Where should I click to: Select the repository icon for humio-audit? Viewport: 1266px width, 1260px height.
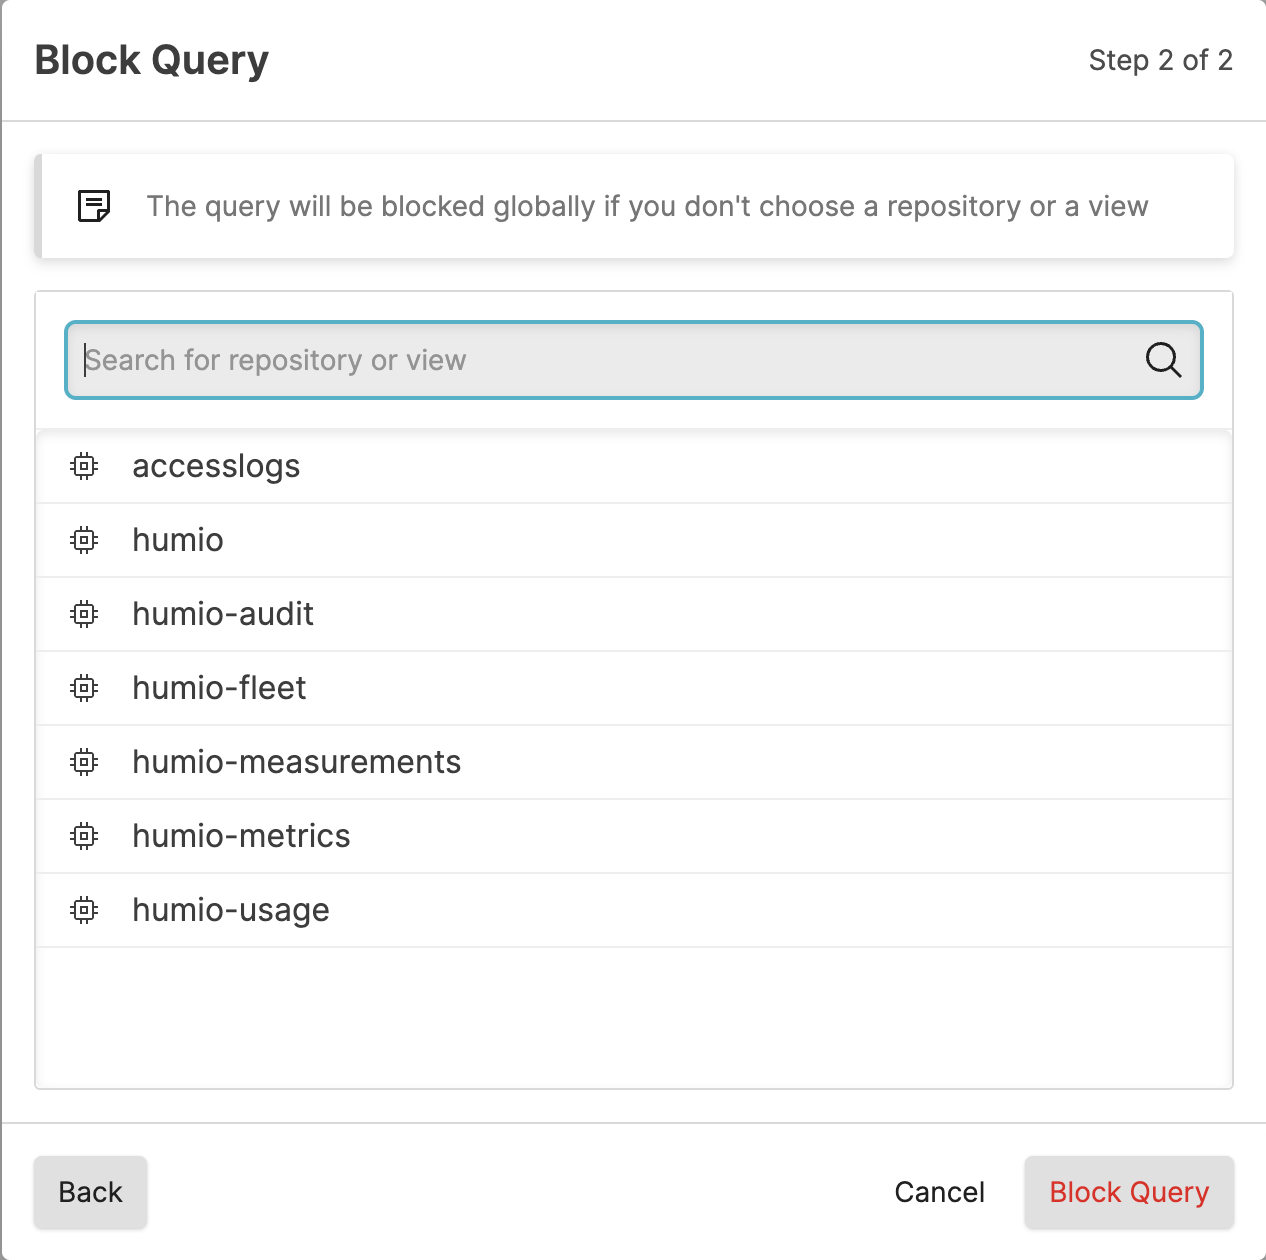tap(84, 614)
